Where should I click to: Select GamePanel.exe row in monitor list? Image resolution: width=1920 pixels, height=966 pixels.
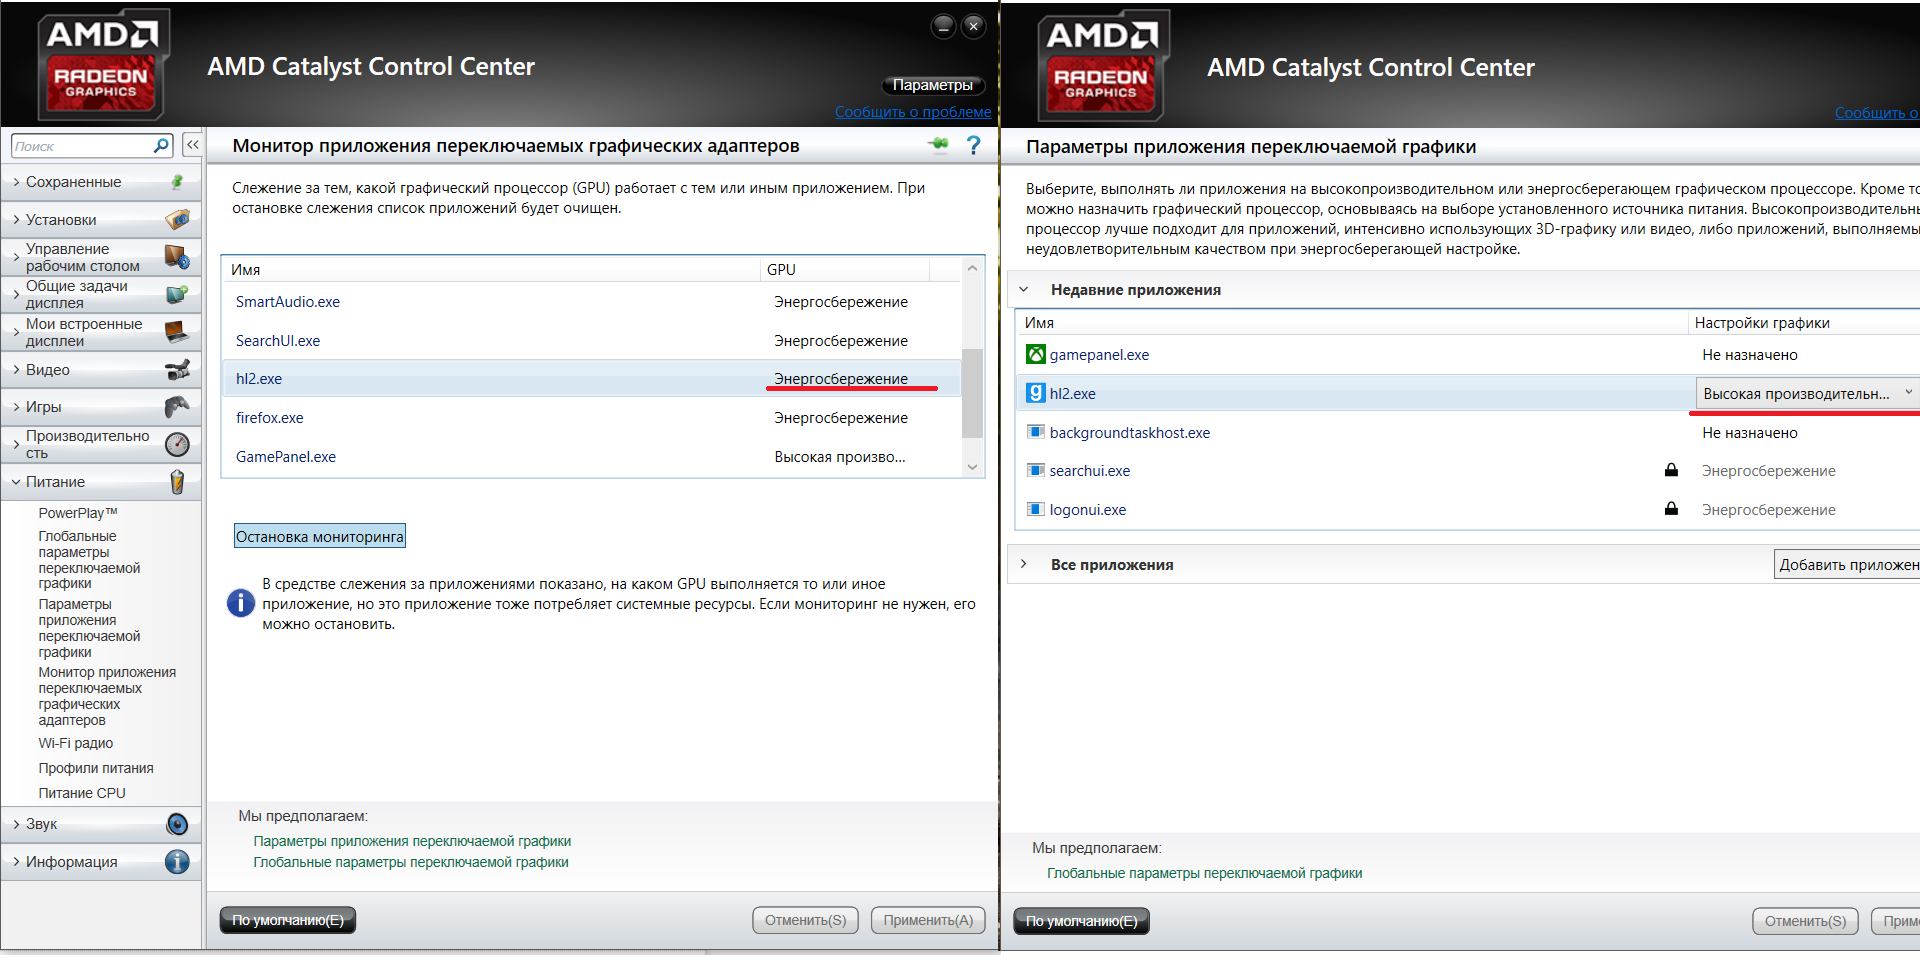pyautogui.click(x=591, y=457)
